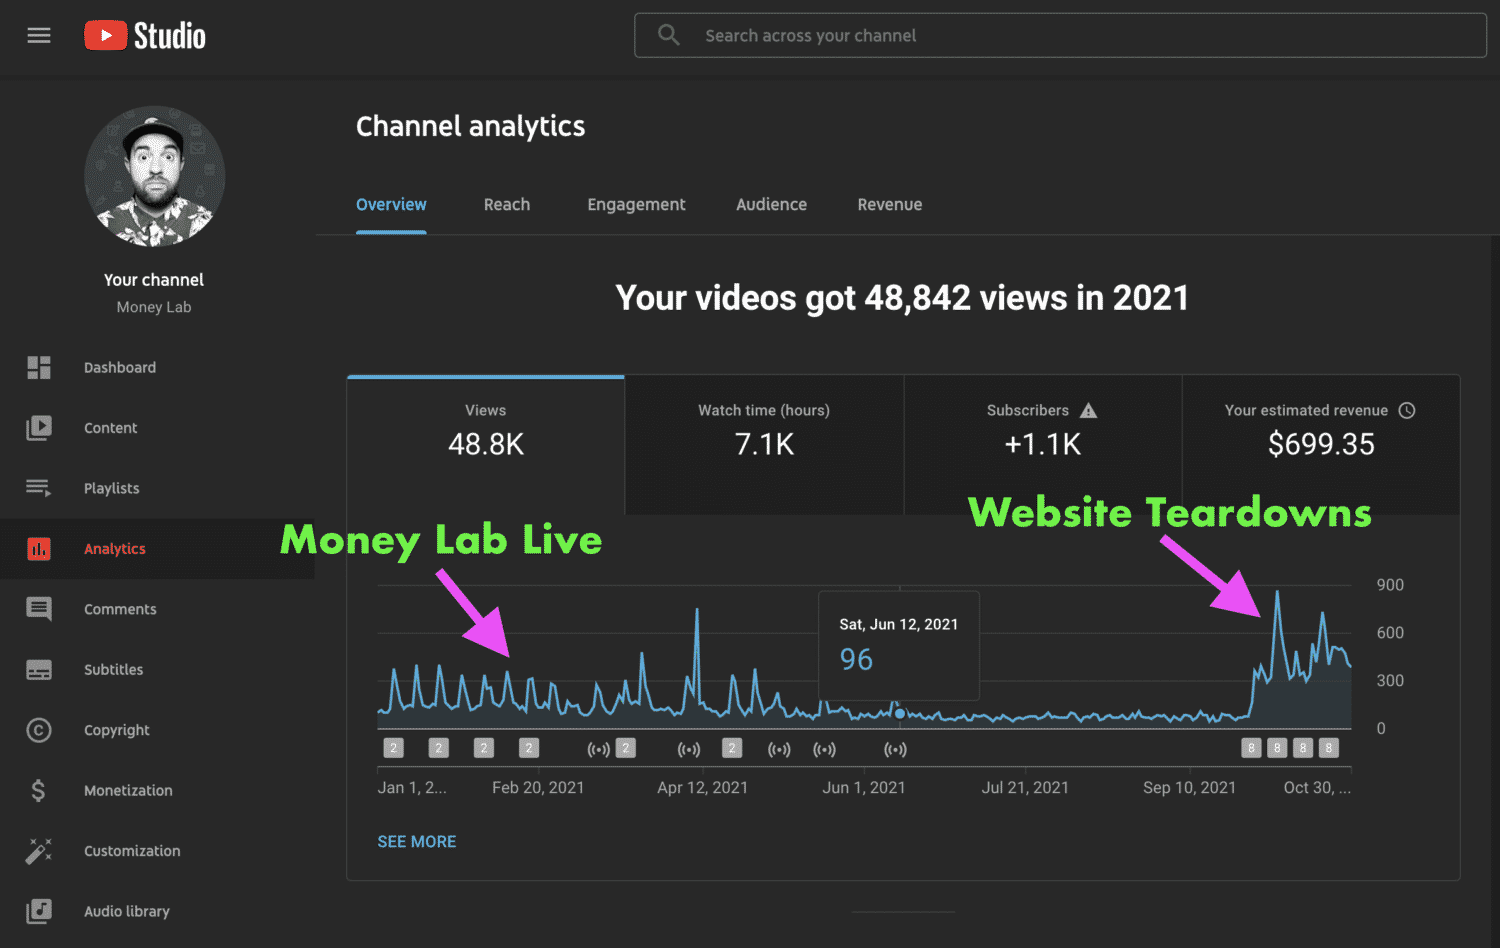Click the highlighted Jun 12 chart data point
The width and height of the screenshot is (1500, 948).
(900, 713)
